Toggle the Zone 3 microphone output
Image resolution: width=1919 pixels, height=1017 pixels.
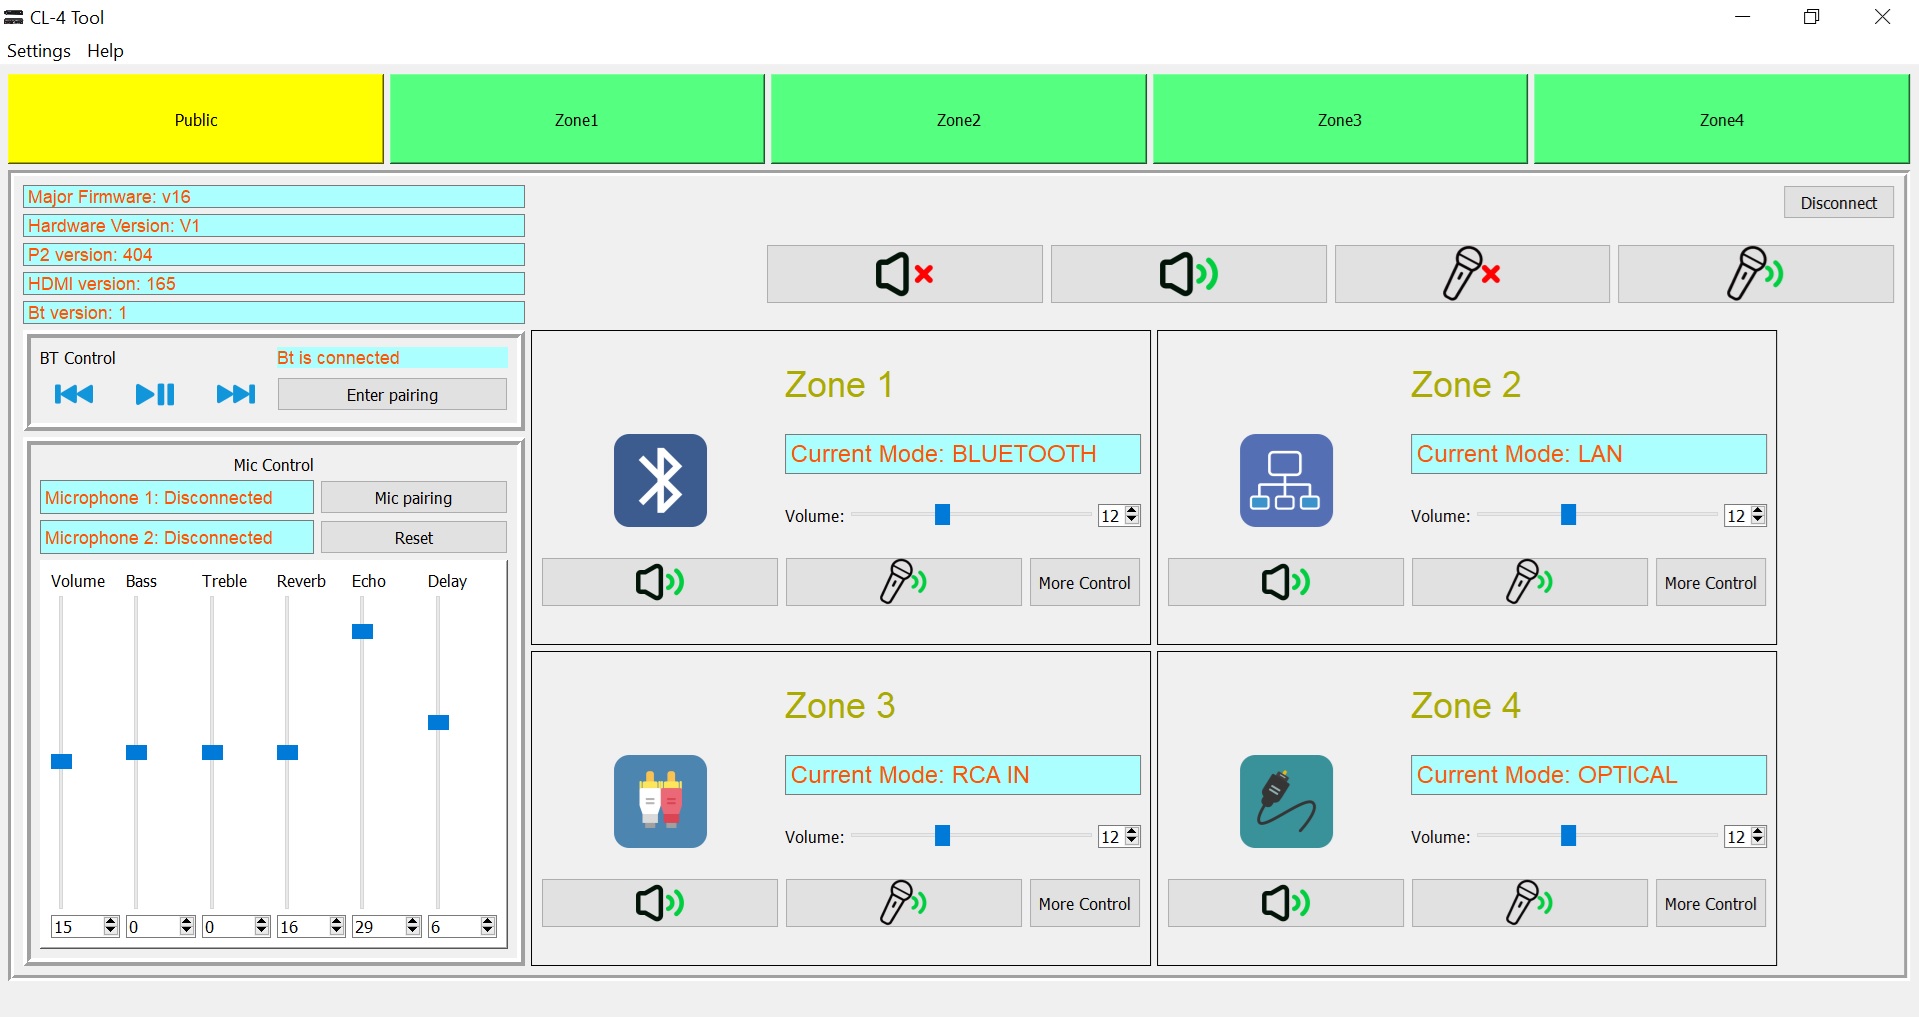coord(903,903)
